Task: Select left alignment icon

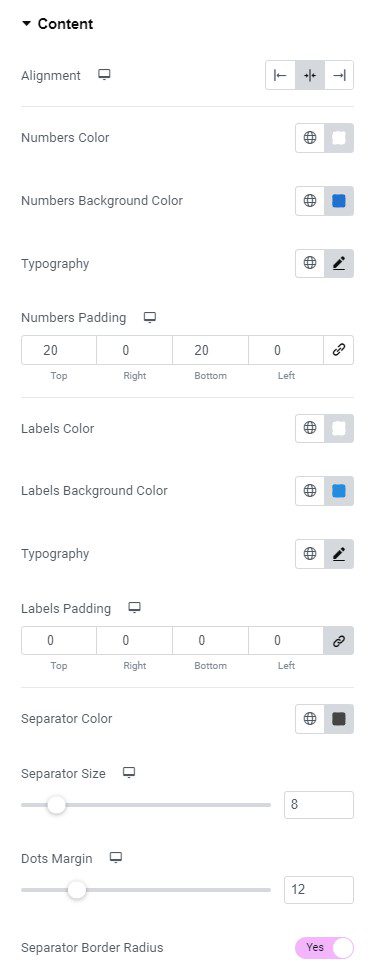Action: 280,75
